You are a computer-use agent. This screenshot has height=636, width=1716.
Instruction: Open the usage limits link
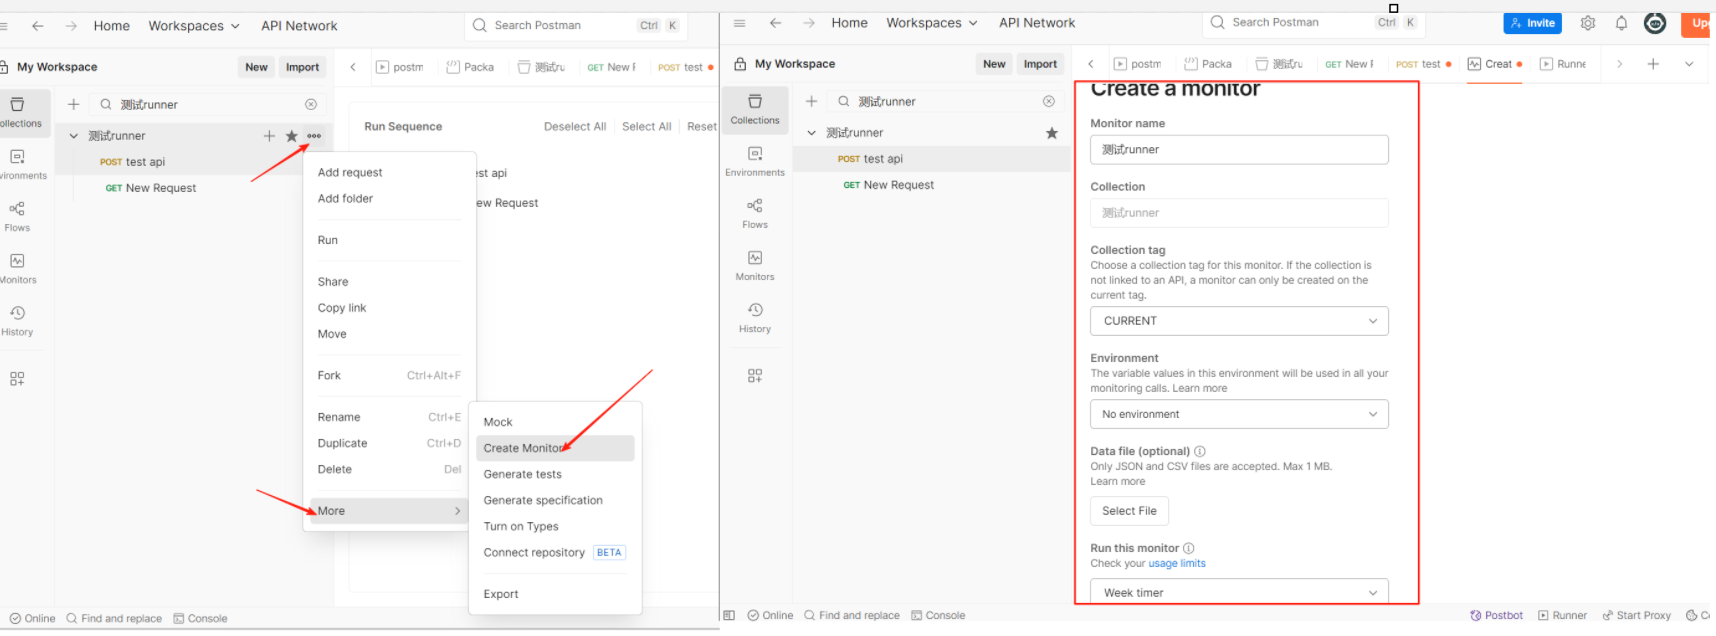coord(1177,563)
